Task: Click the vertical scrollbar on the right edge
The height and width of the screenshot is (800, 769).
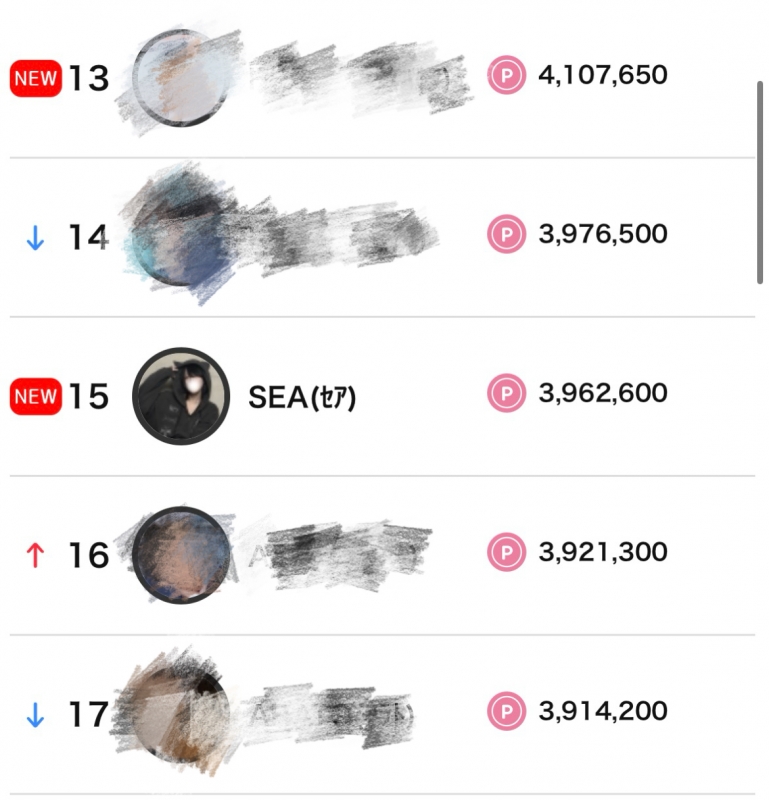Action: click(761, 182)
